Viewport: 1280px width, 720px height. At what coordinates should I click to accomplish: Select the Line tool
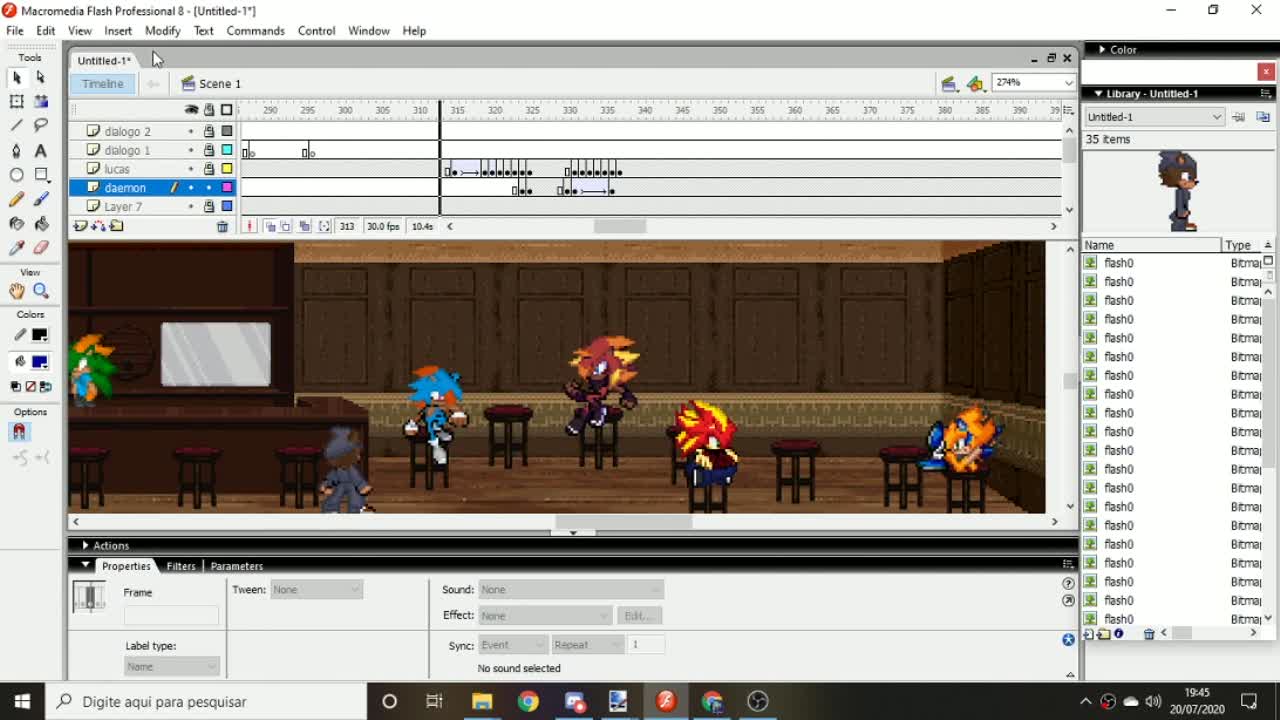[16, 126]
